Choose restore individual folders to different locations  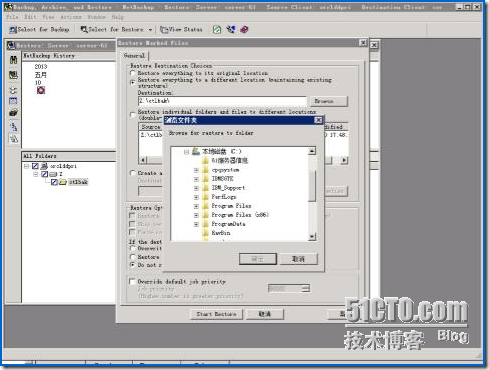click(x=133, y=115)
